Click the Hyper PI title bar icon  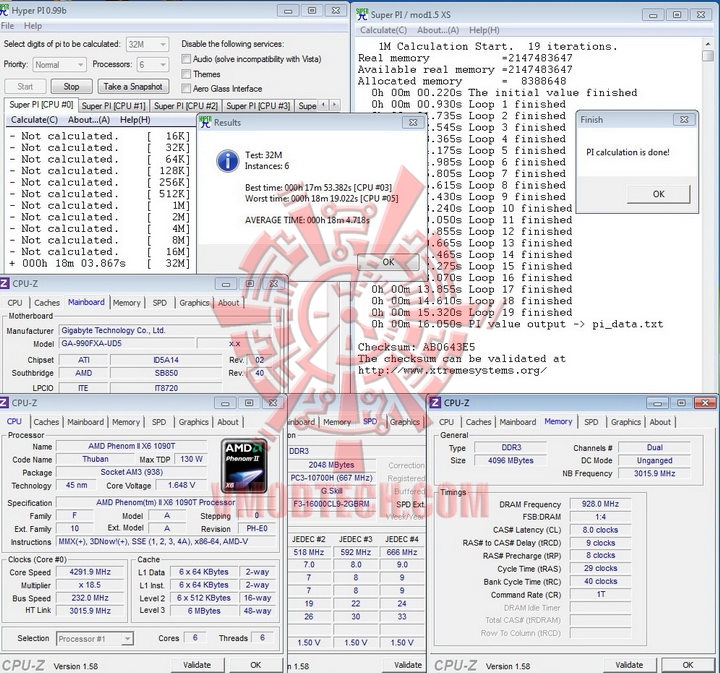tap(4, 10)
